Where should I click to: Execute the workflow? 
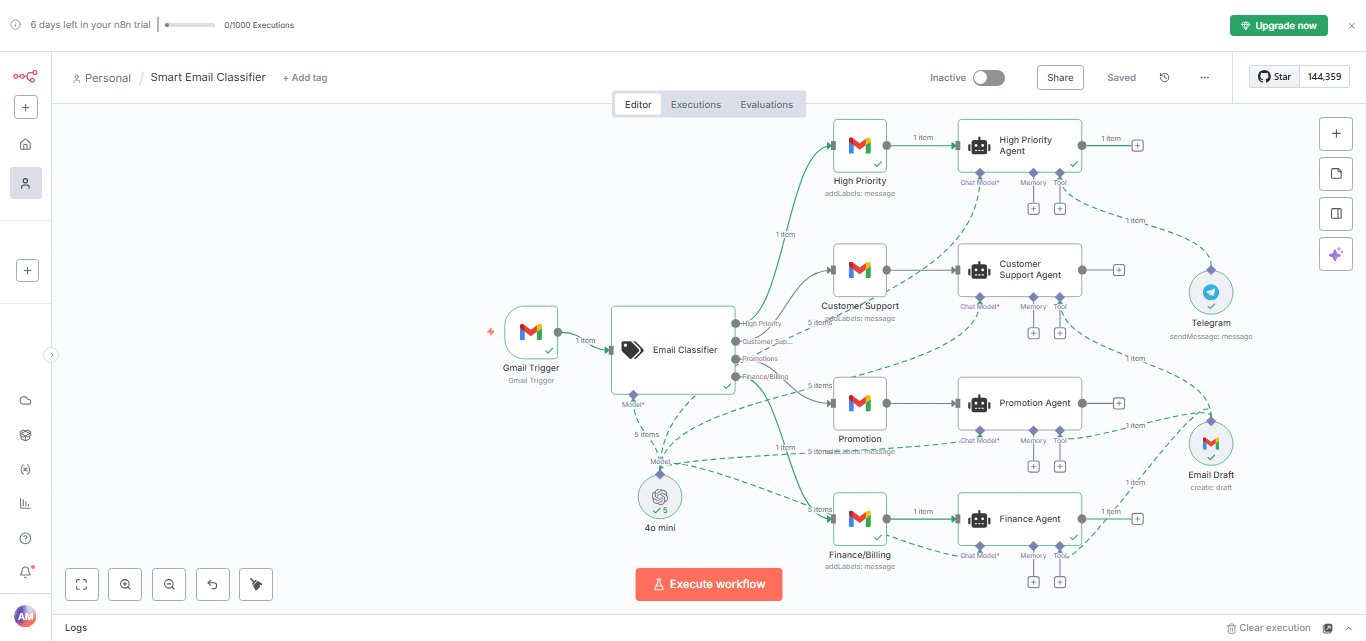click(708, 584)
